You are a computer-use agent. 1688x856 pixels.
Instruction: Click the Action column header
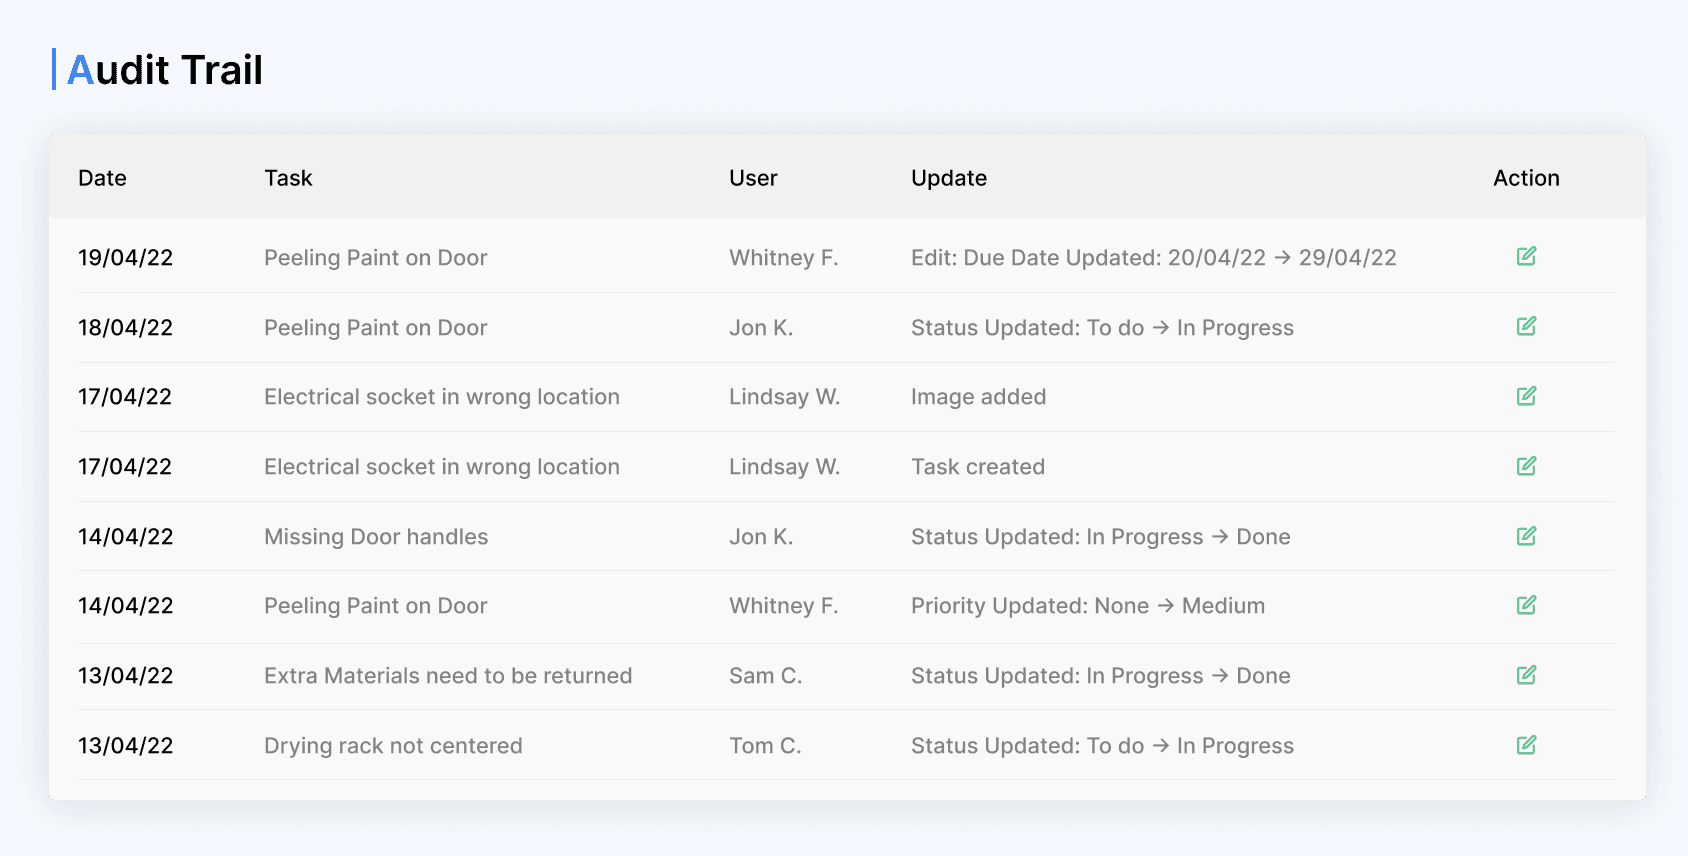(1526, 178)
